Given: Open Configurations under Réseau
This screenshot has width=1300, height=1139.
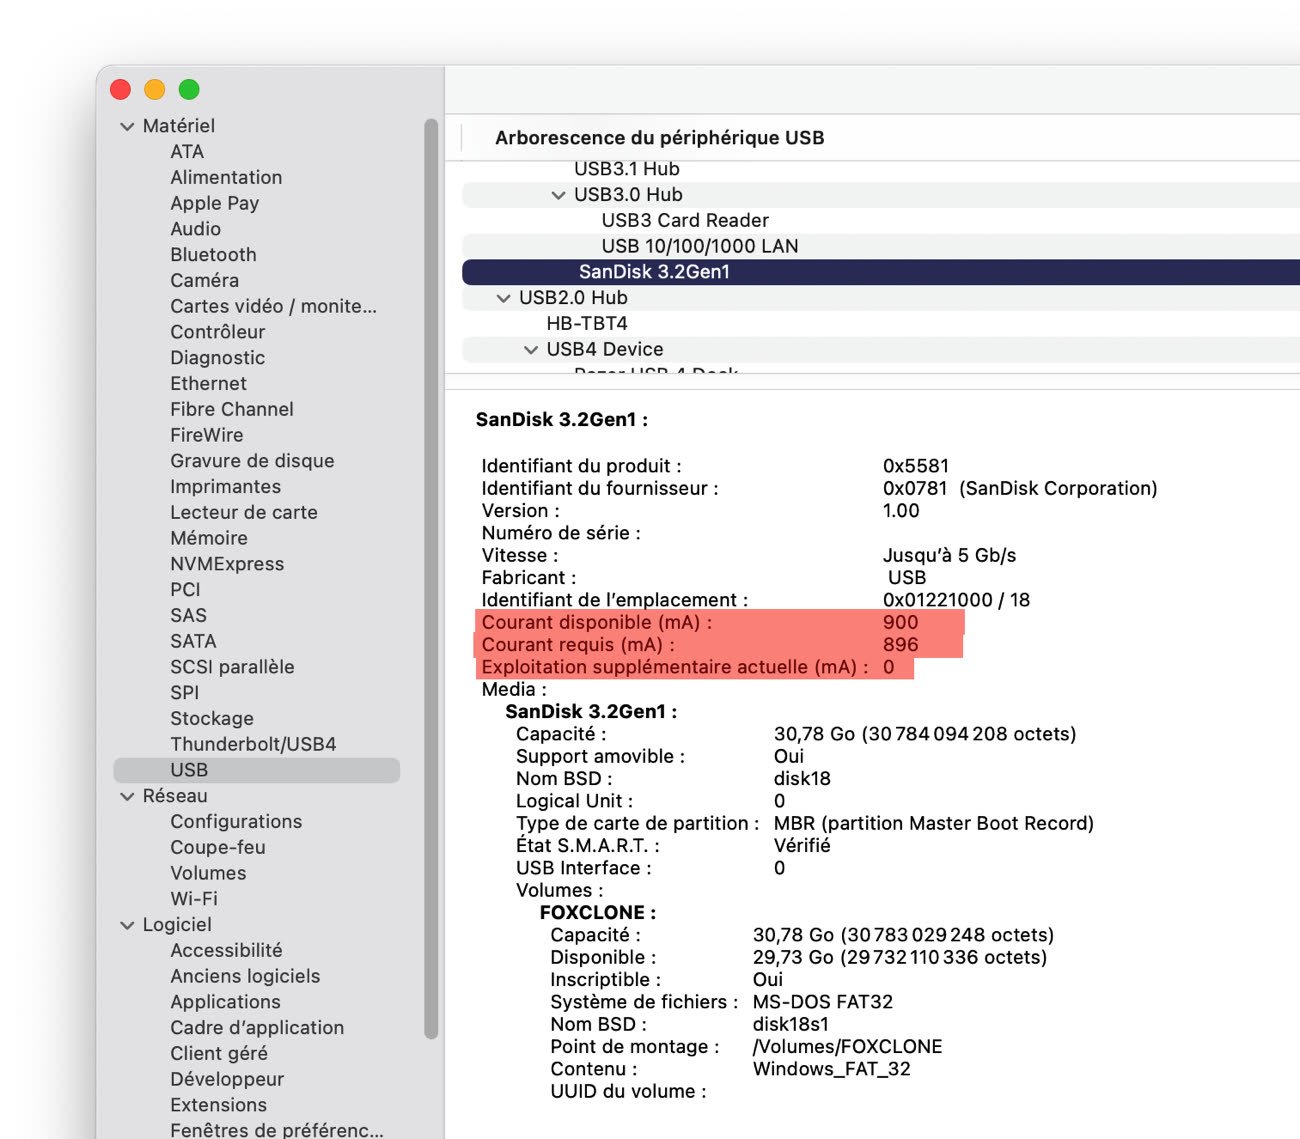Looking at the screenshot, I should coord(236,821).
